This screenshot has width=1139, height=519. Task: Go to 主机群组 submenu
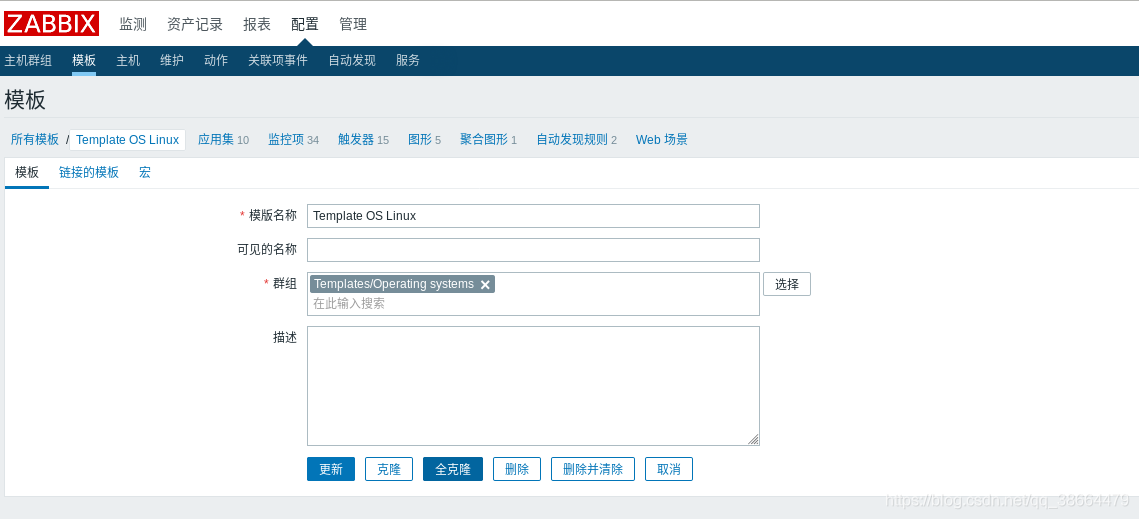pyautogui.click(x=28, y=60)
